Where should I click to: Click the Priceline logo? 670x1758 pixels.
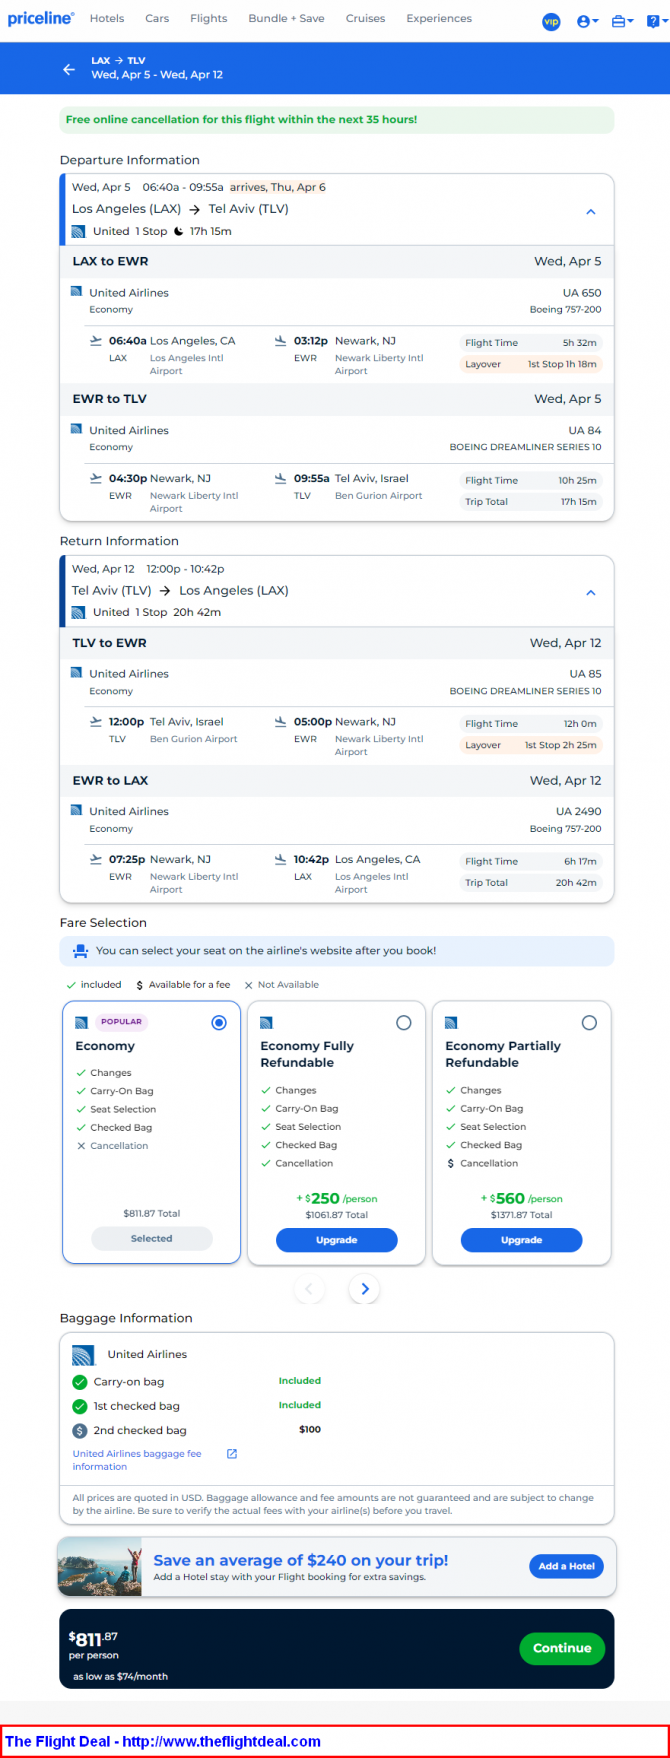click(x=41, y=19)
